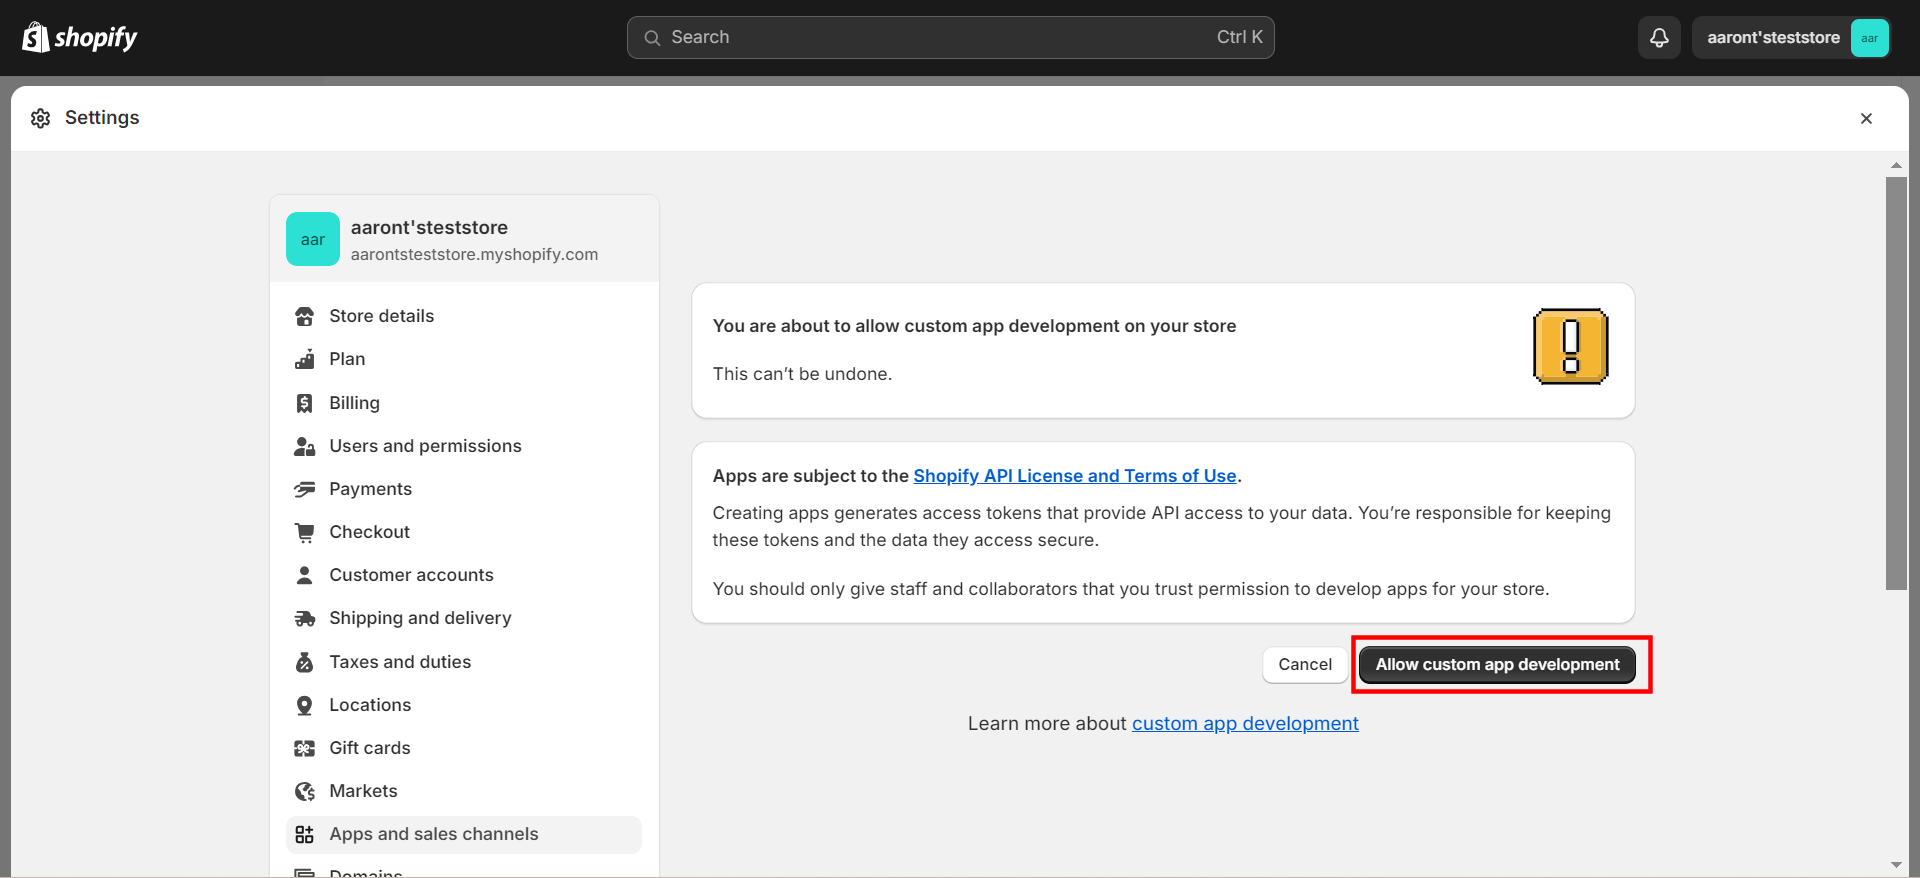Click the search magnifier icon
The height and width of the screenshot is (878, 1920).
pyautogui.click(x=652, y=38)
